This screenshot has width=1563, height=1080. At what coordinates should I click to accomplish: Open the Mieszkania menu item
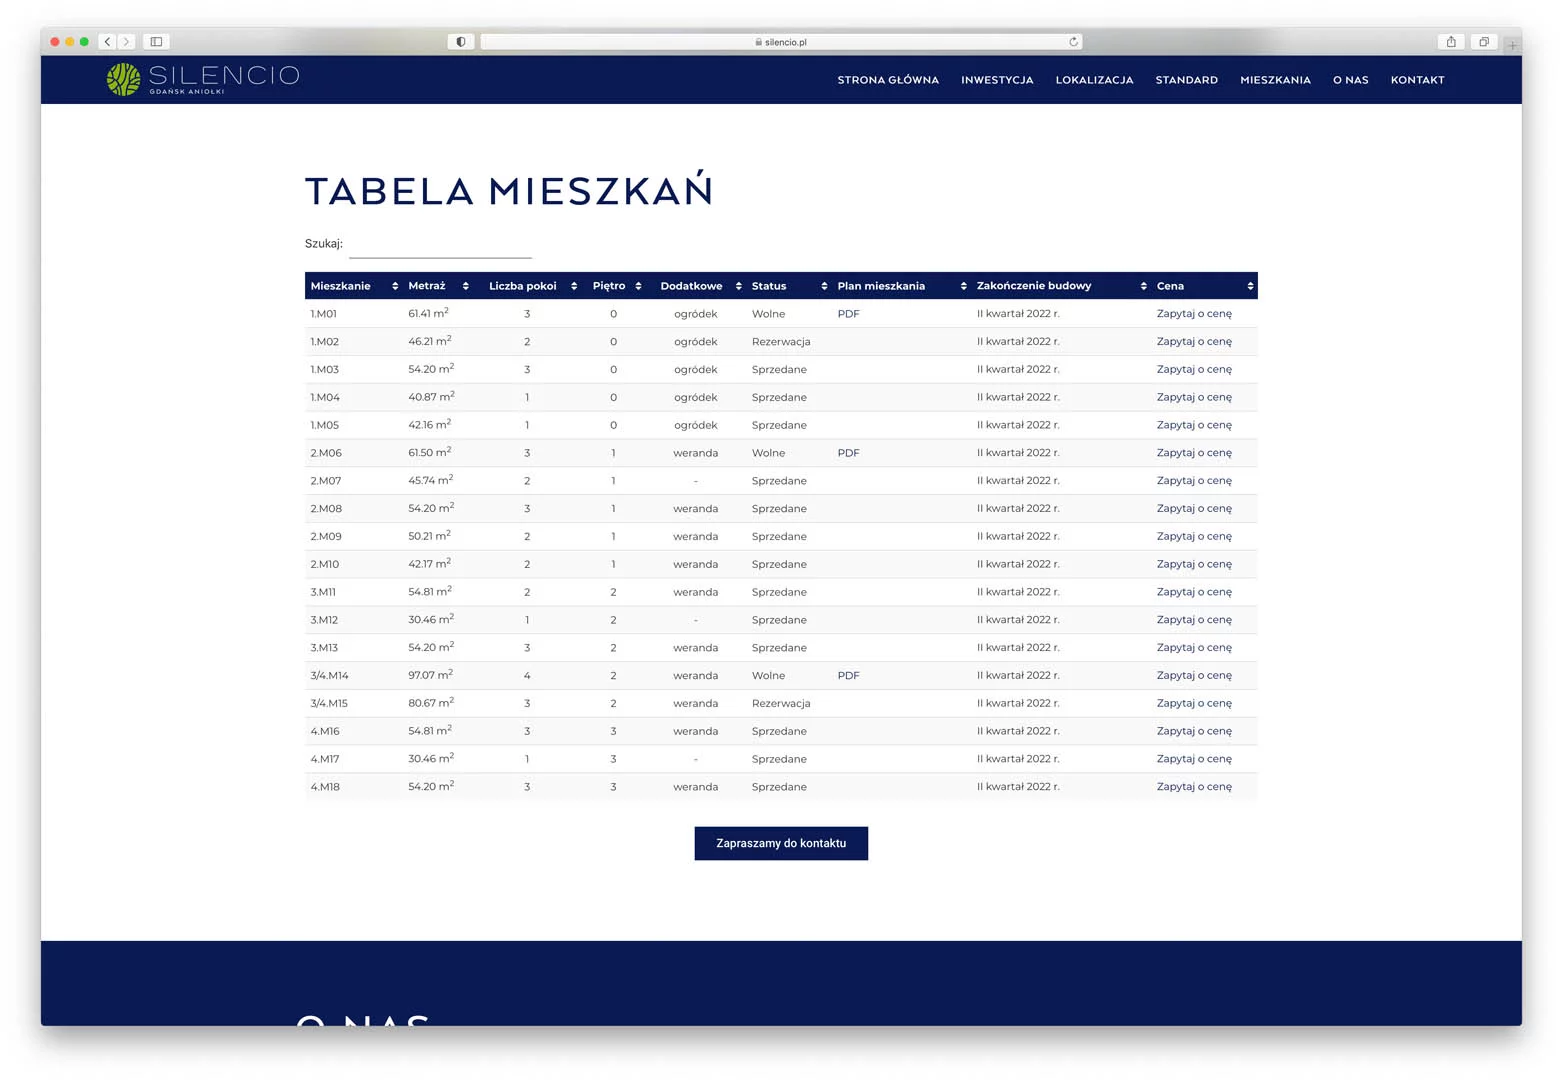click(1275, 80)
